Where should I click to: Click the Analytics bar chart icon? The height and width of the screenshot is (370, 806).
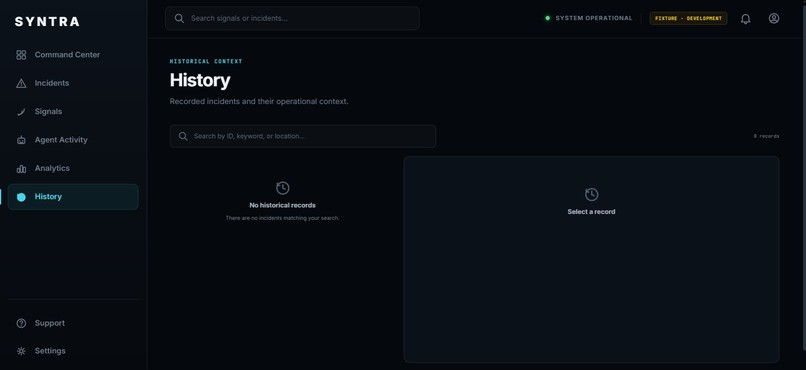(x=21, y=169)
